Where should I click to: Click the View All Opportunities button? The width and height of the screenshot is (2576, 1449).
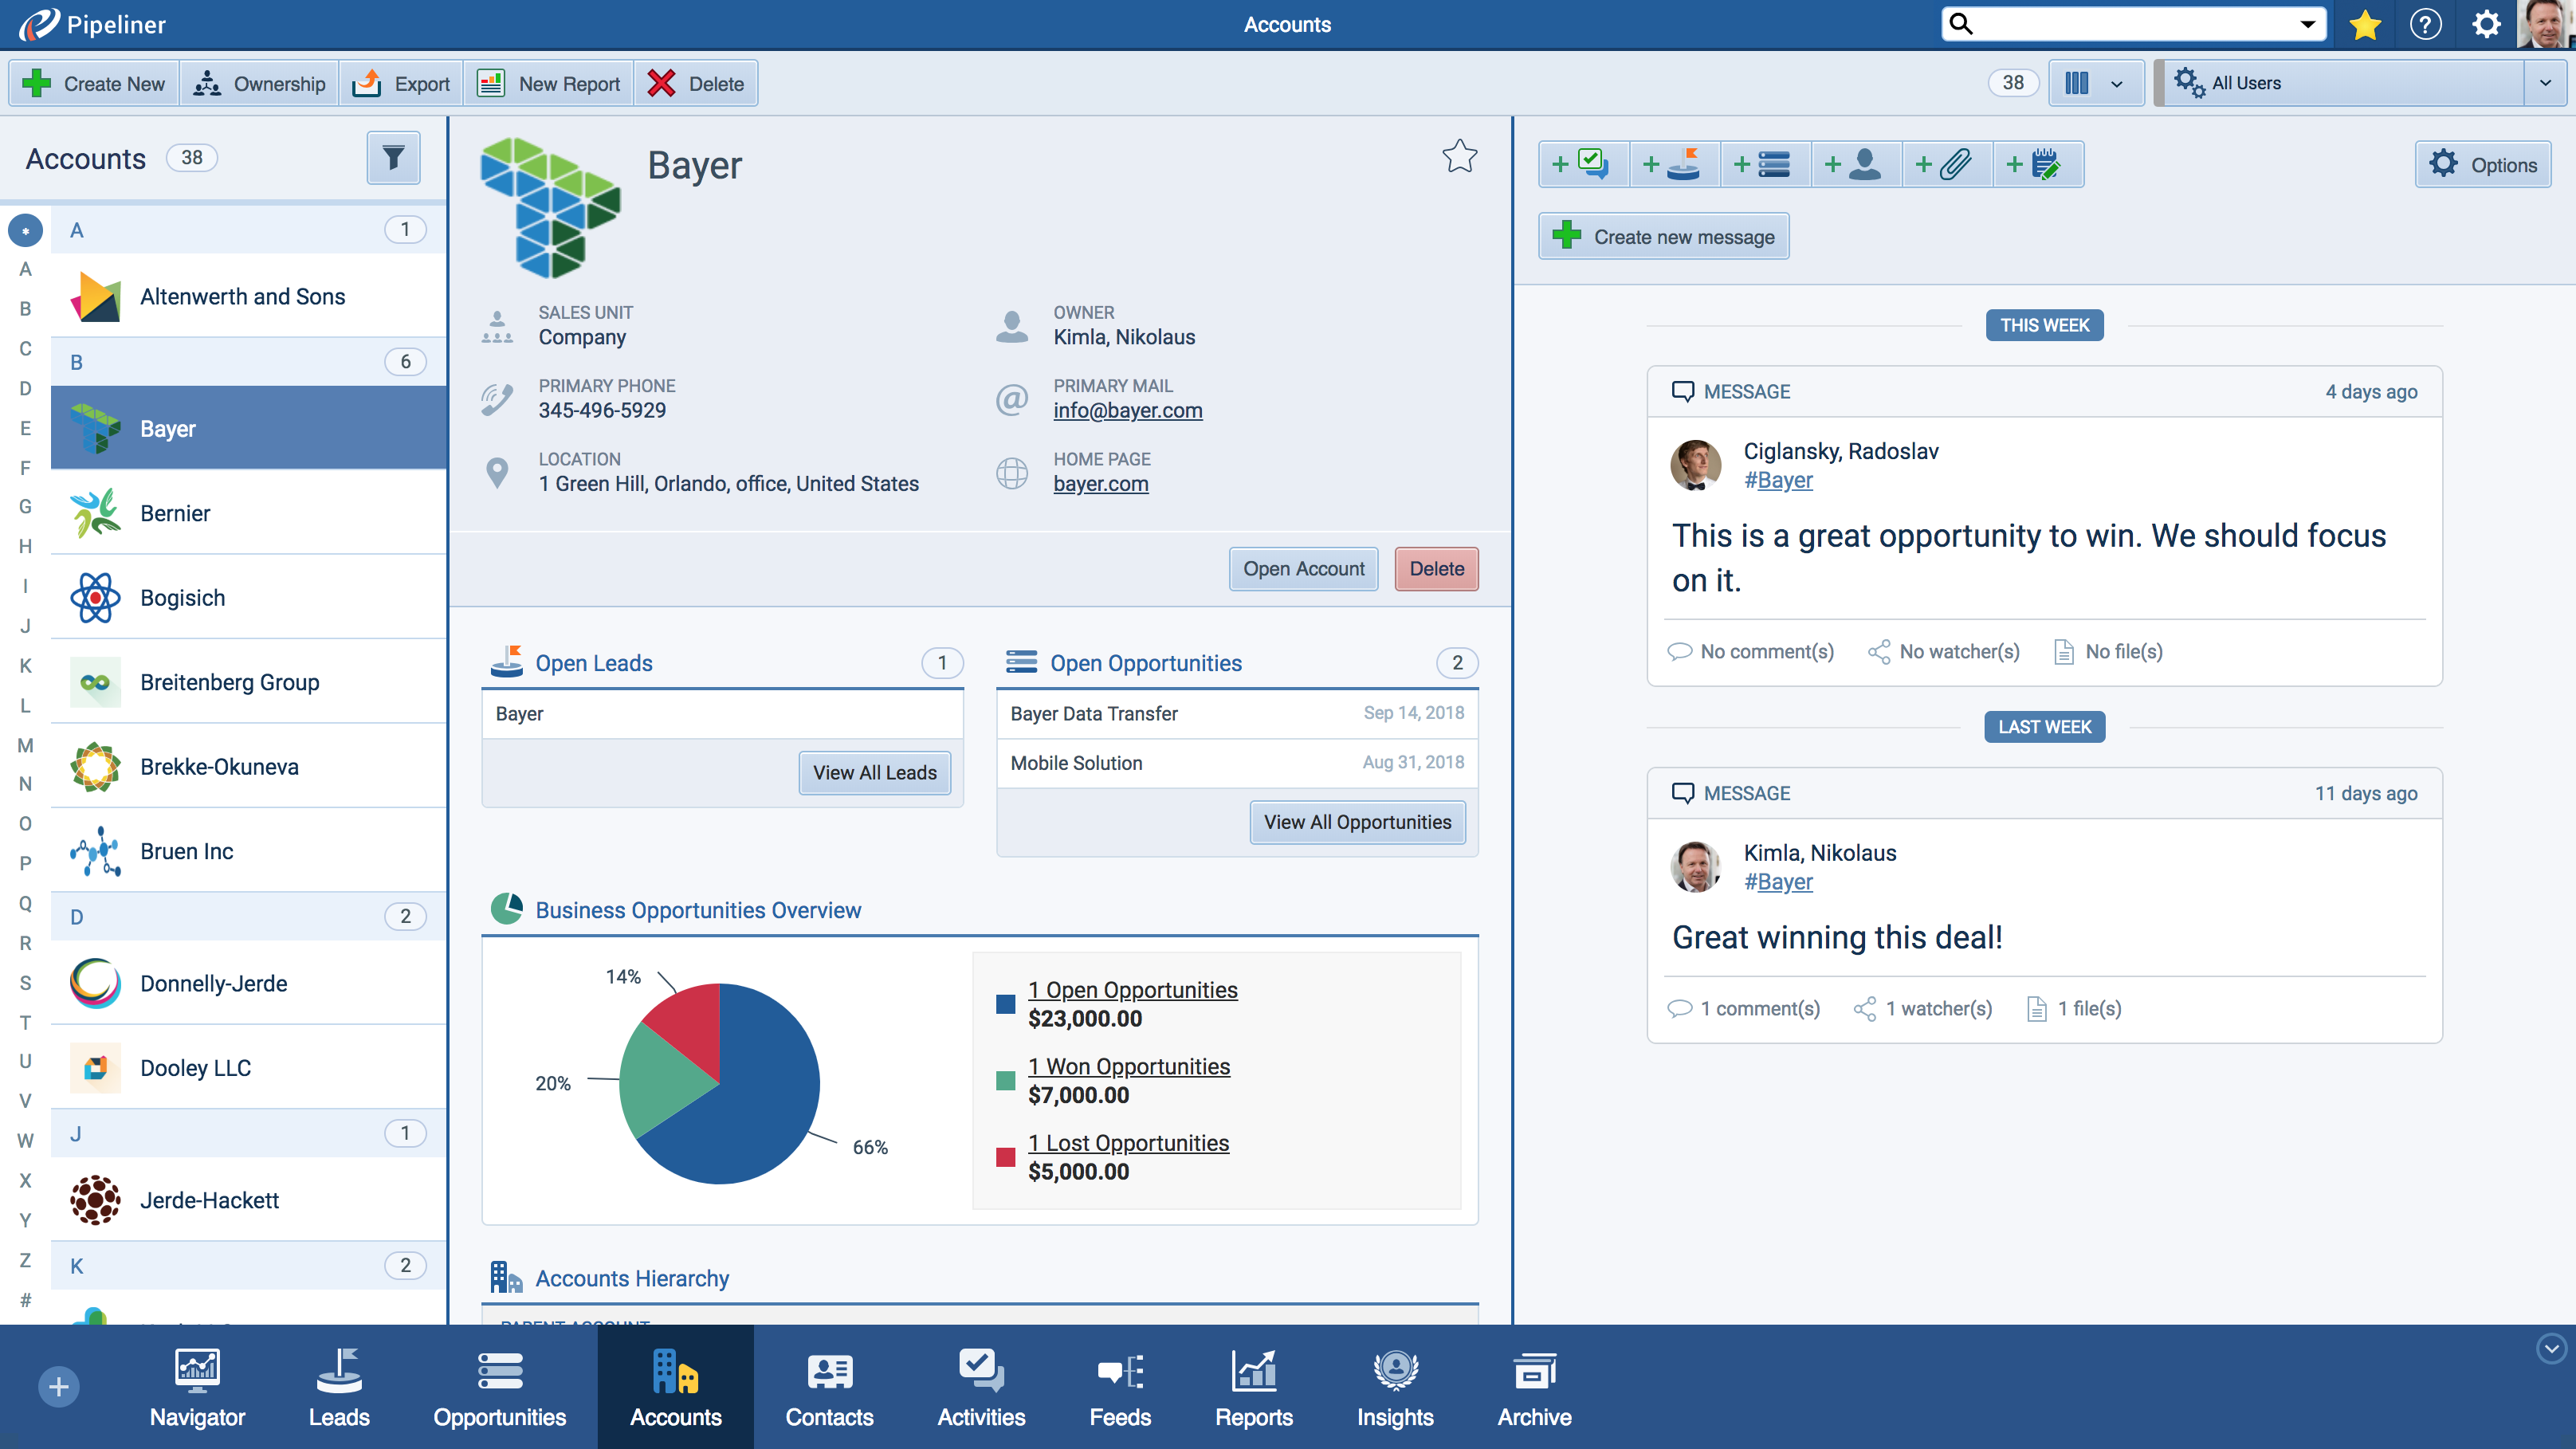click(1357, 822)
